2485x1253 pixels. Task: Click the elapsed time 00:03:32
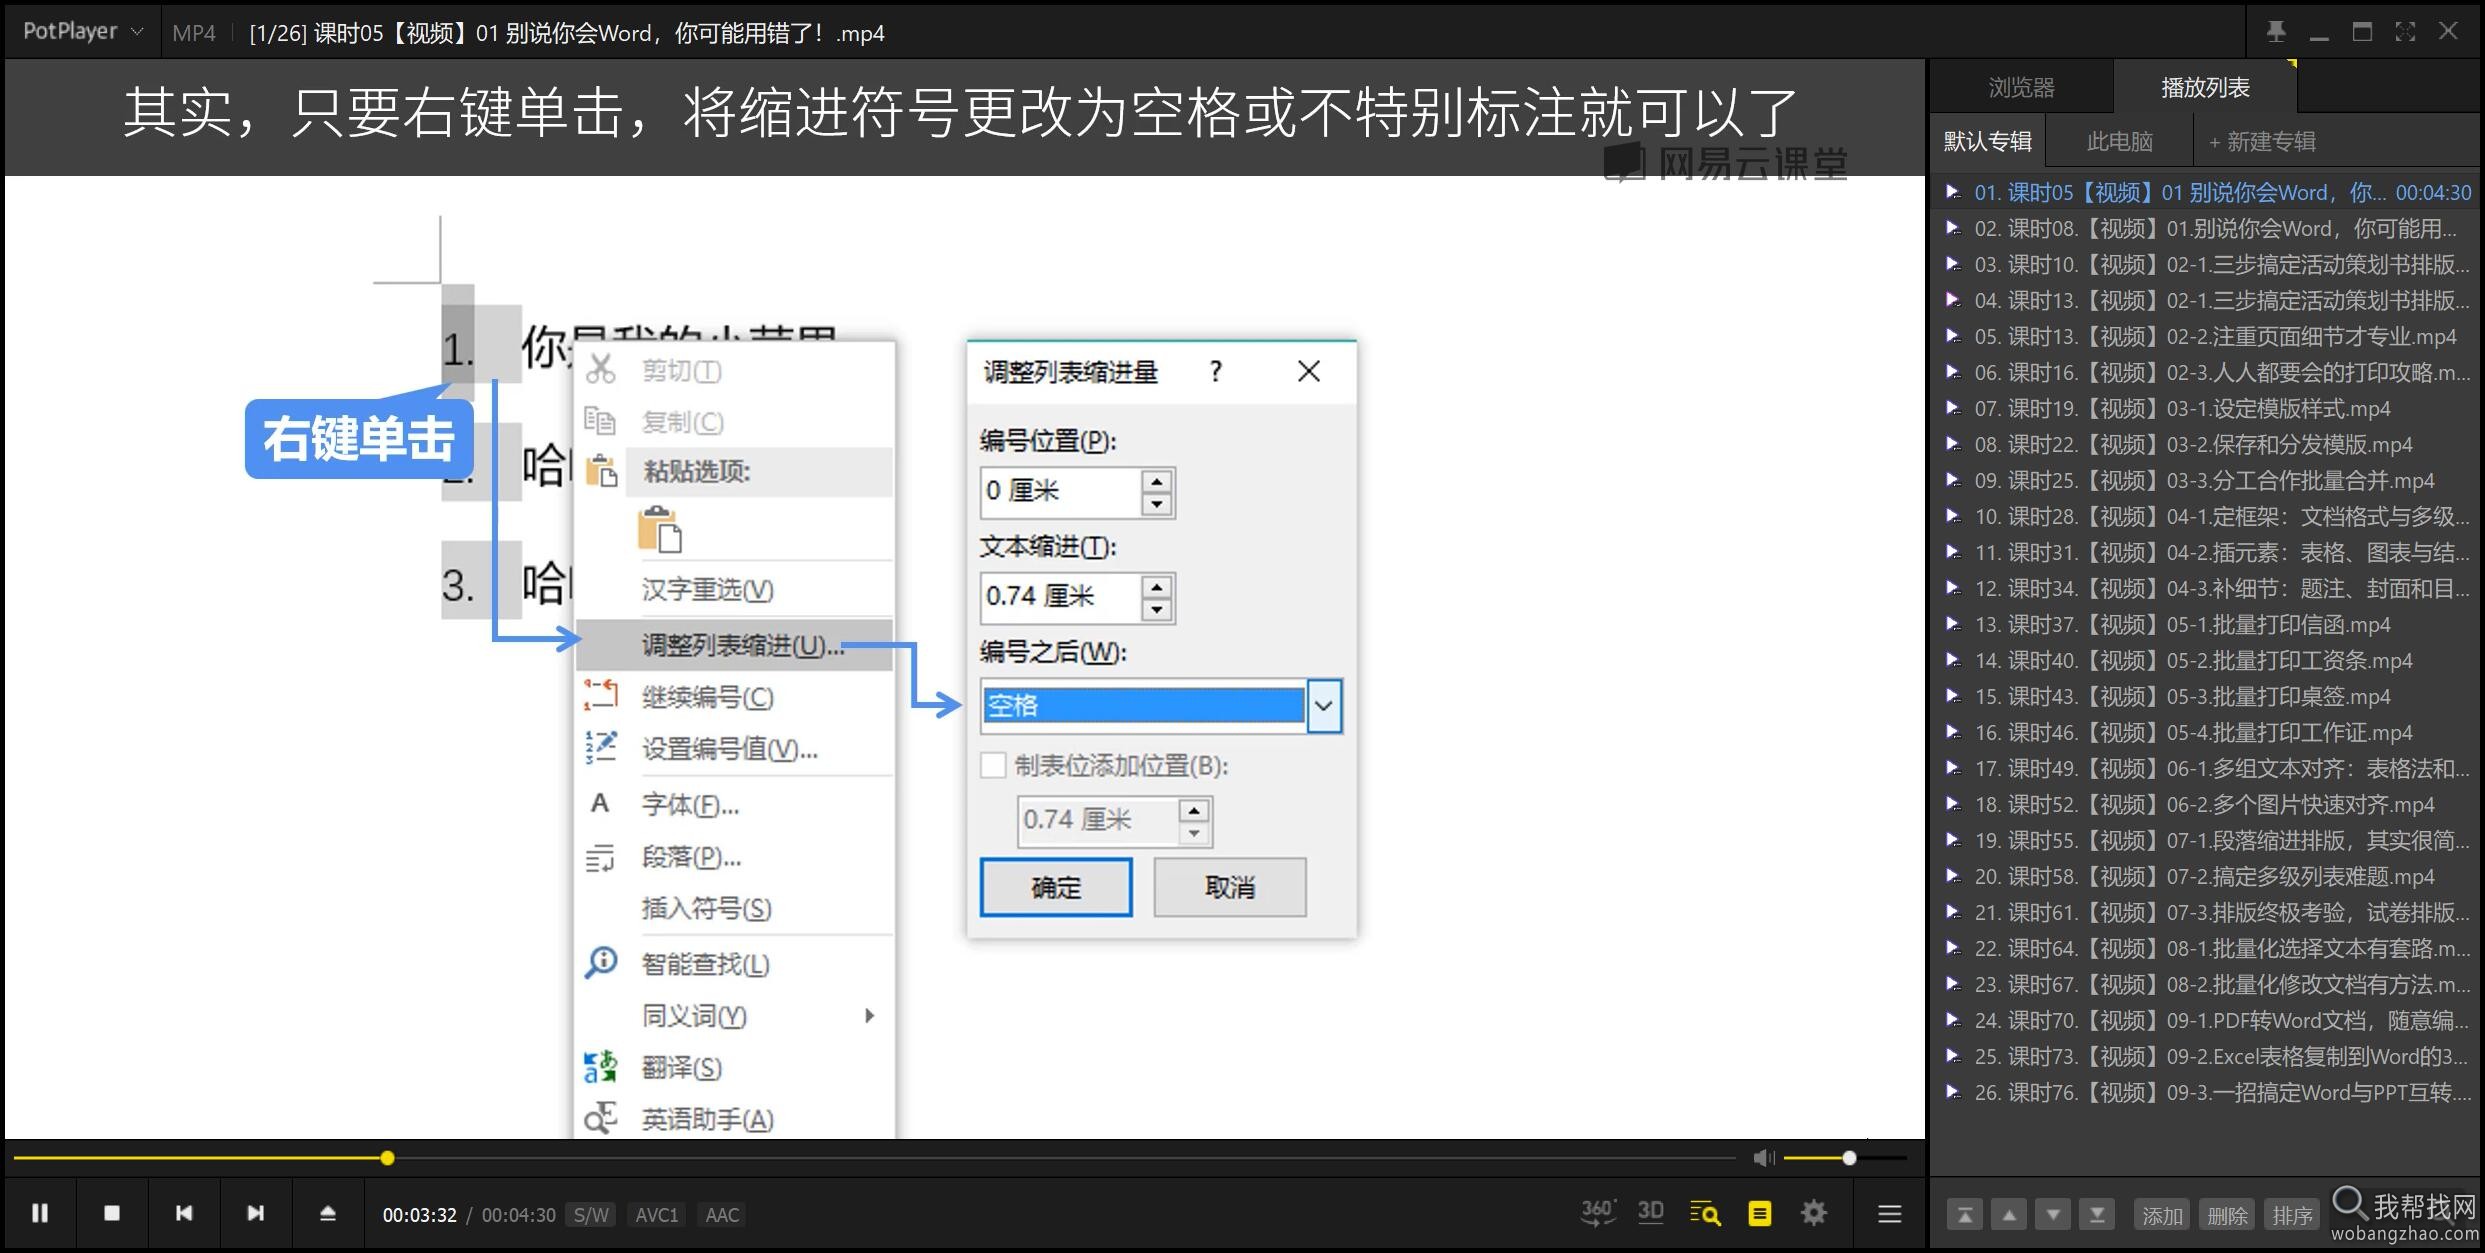tap(420, 1215)
